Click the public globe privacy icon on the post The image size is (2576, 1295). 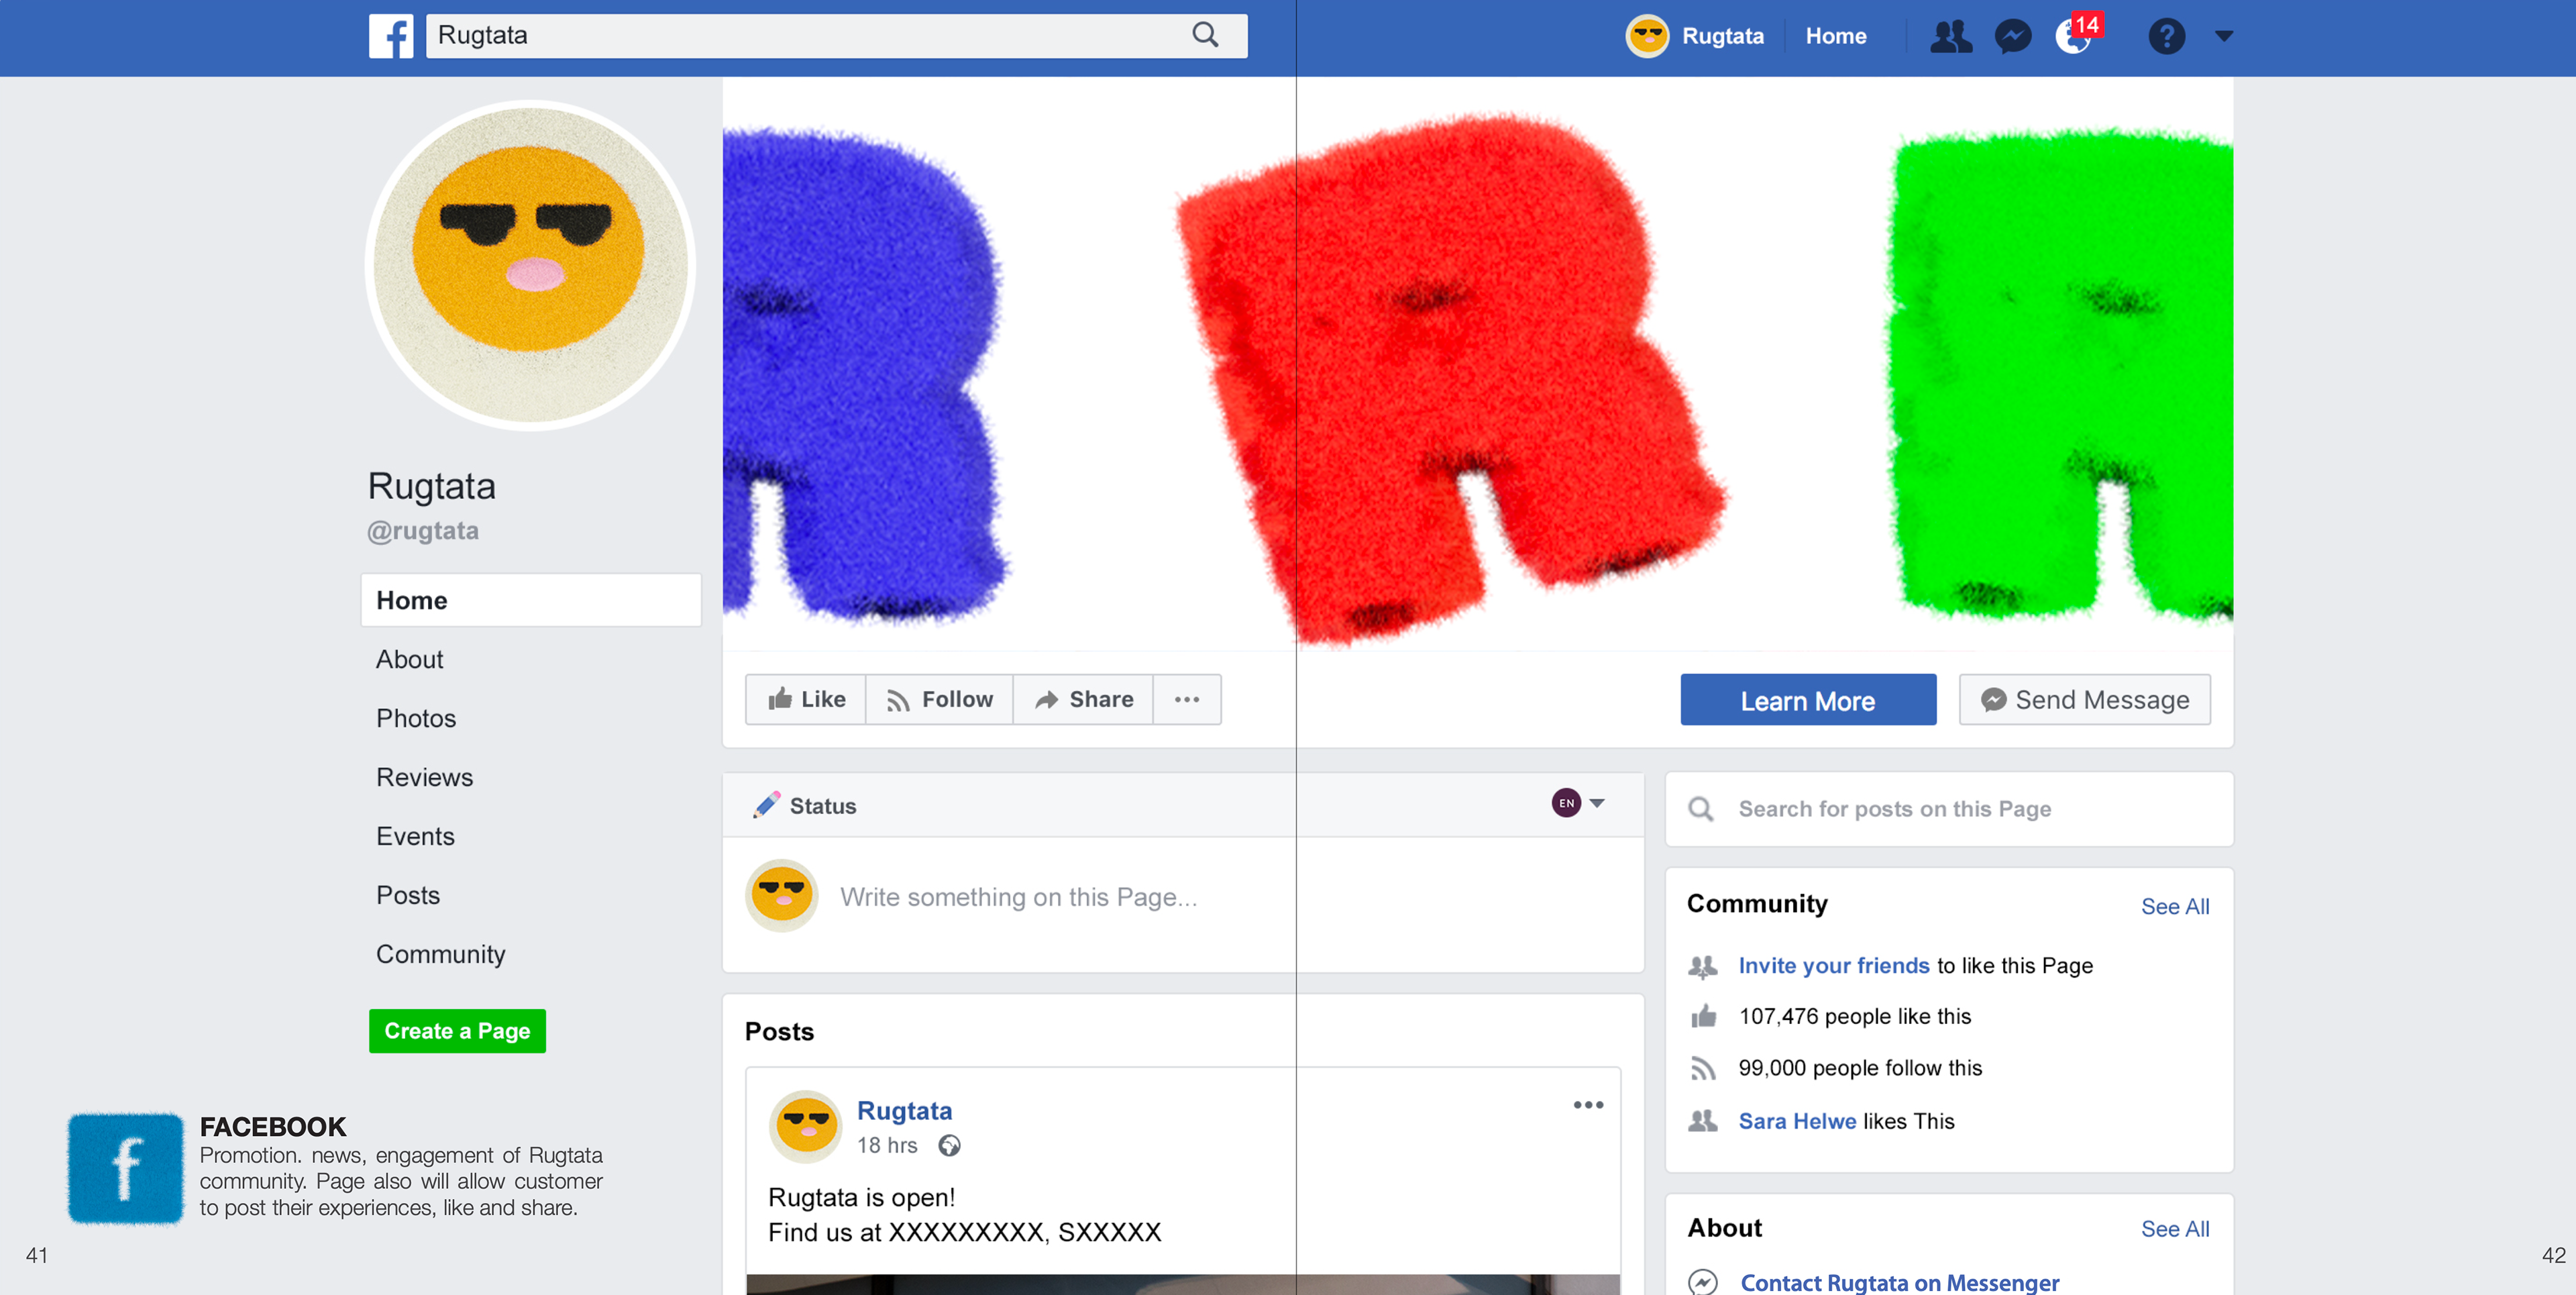949,1146
